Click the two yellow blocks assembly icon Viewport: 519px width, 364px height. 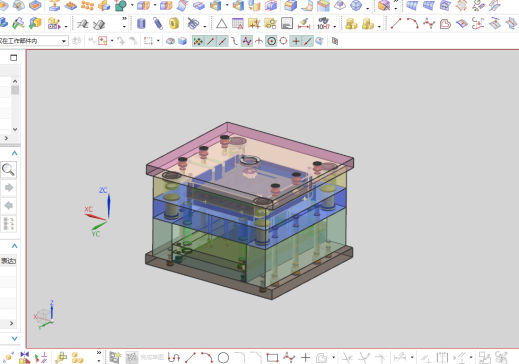pos(351,24)
